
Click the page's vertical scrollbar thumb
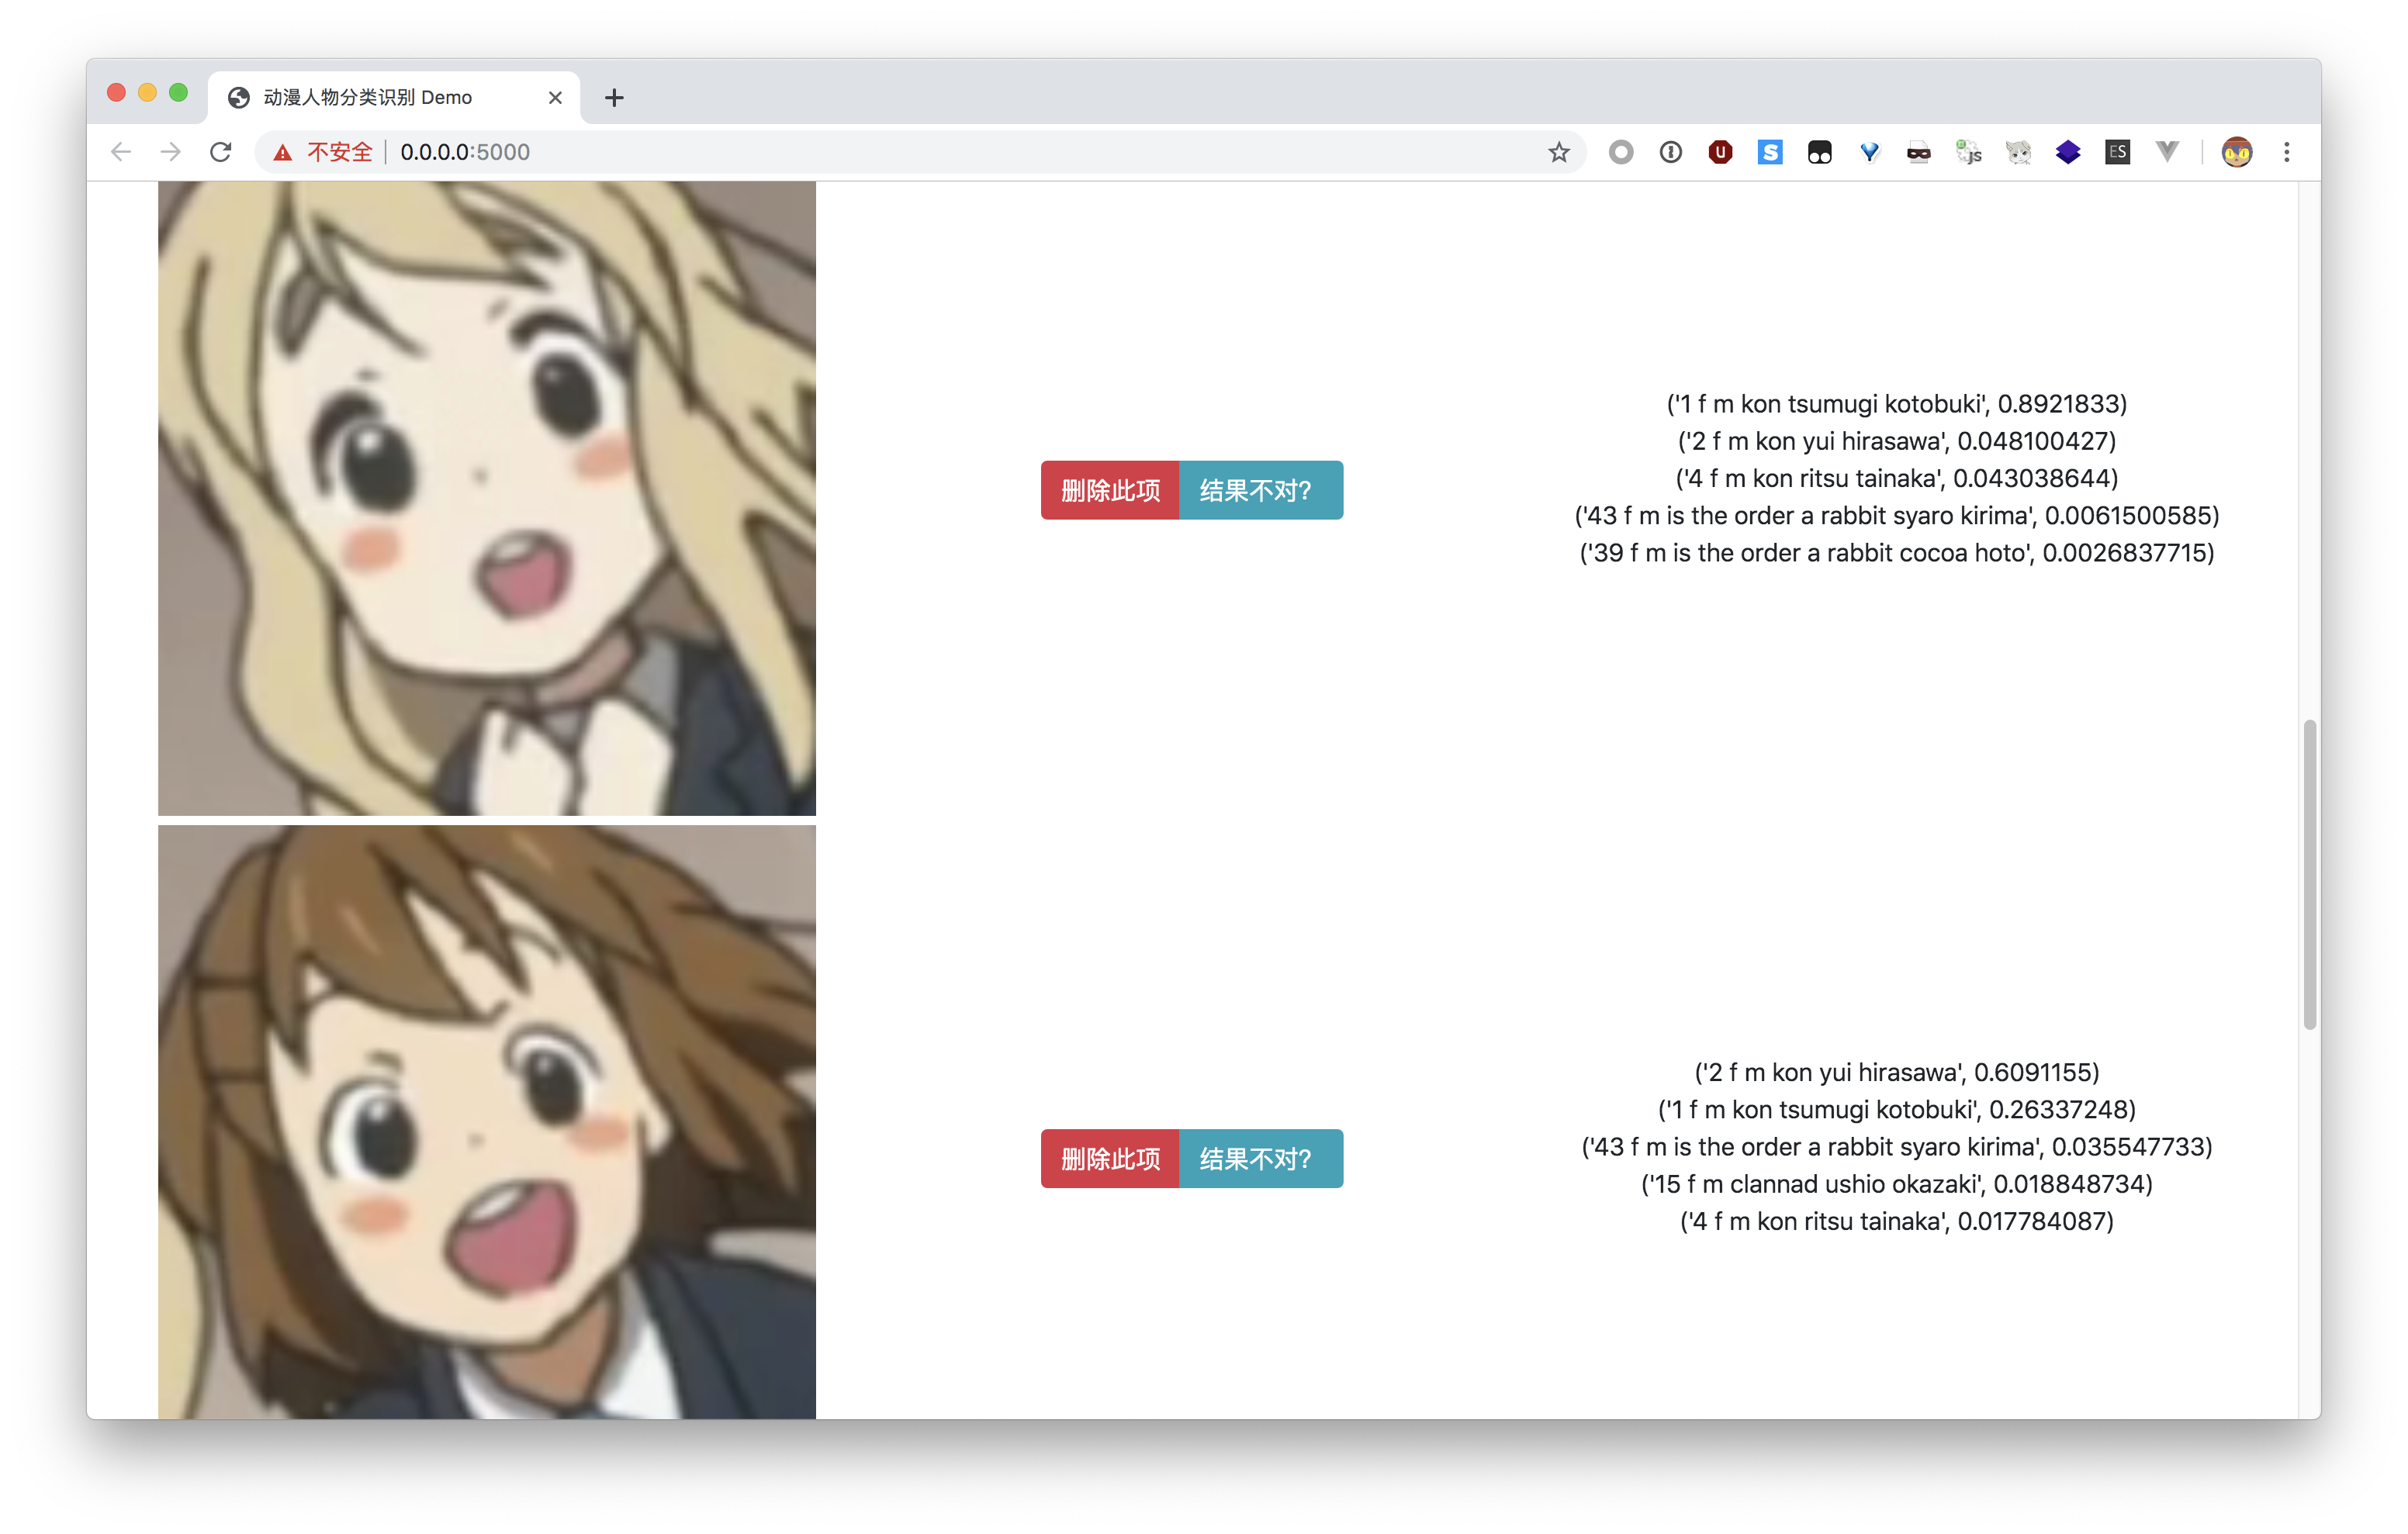point(2308,873)
